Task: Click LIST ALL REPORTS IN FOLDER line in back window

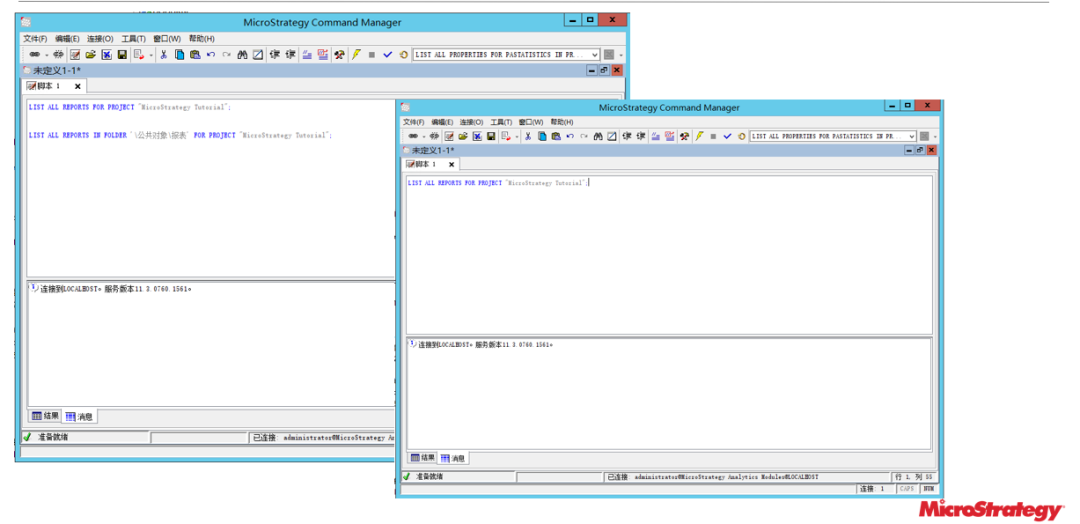Action: click(180, 136)
